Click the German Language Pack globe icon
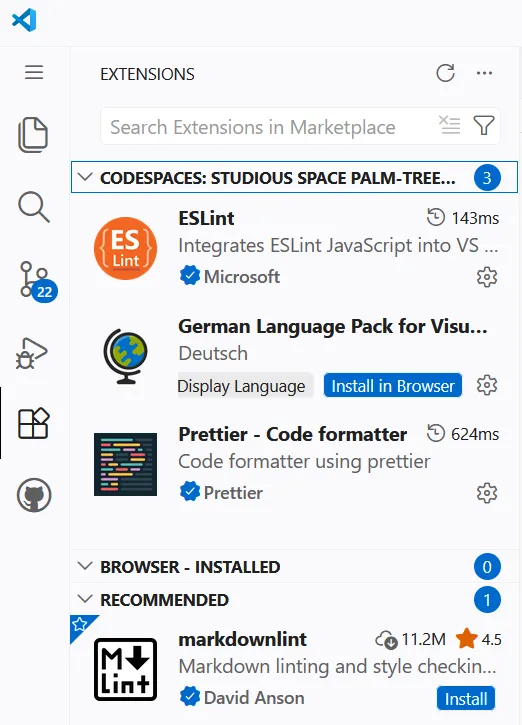The width and height of the screenshot is (522, 725). pyautogui.click(x=125, y=356)
